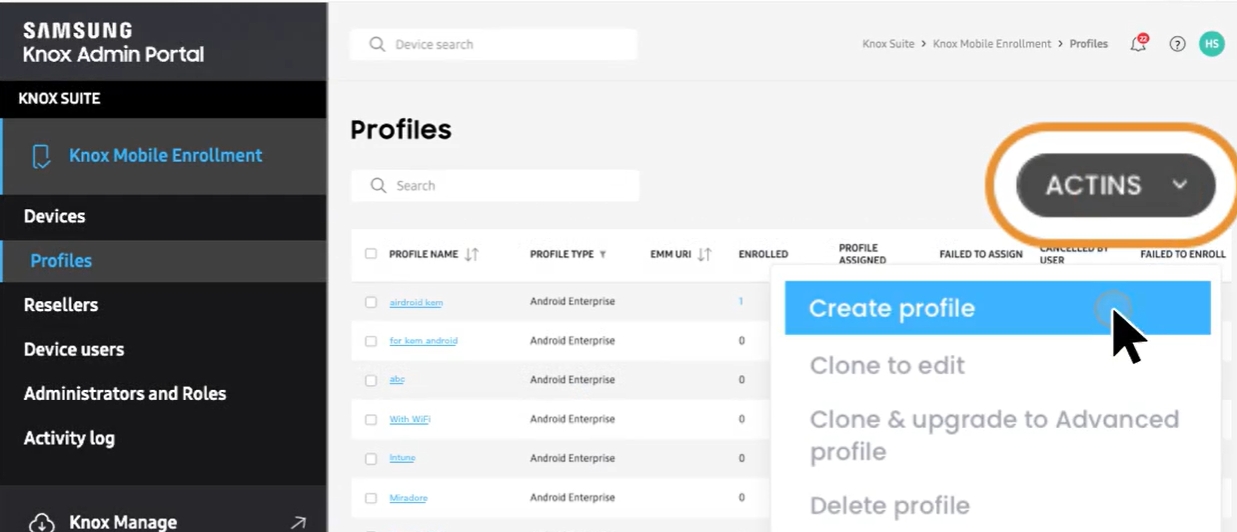
Task: Open Knox Mobile Enrollment sidebar entry
Action: [x=163, y=156]
